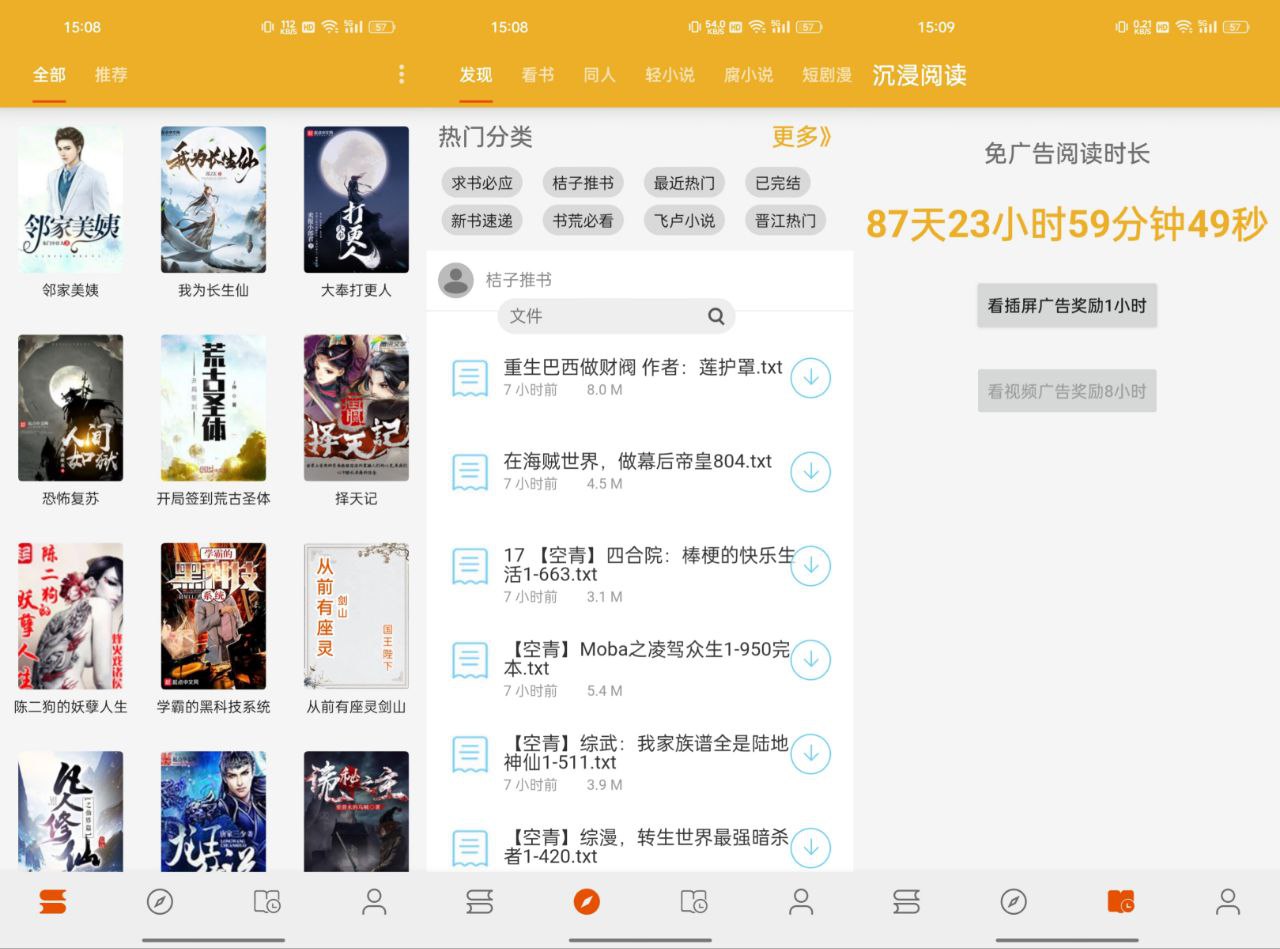This screenshot has height=949, width=1280.
Task: Open the 轻小说 tab
Action: [x=670, y=75]
